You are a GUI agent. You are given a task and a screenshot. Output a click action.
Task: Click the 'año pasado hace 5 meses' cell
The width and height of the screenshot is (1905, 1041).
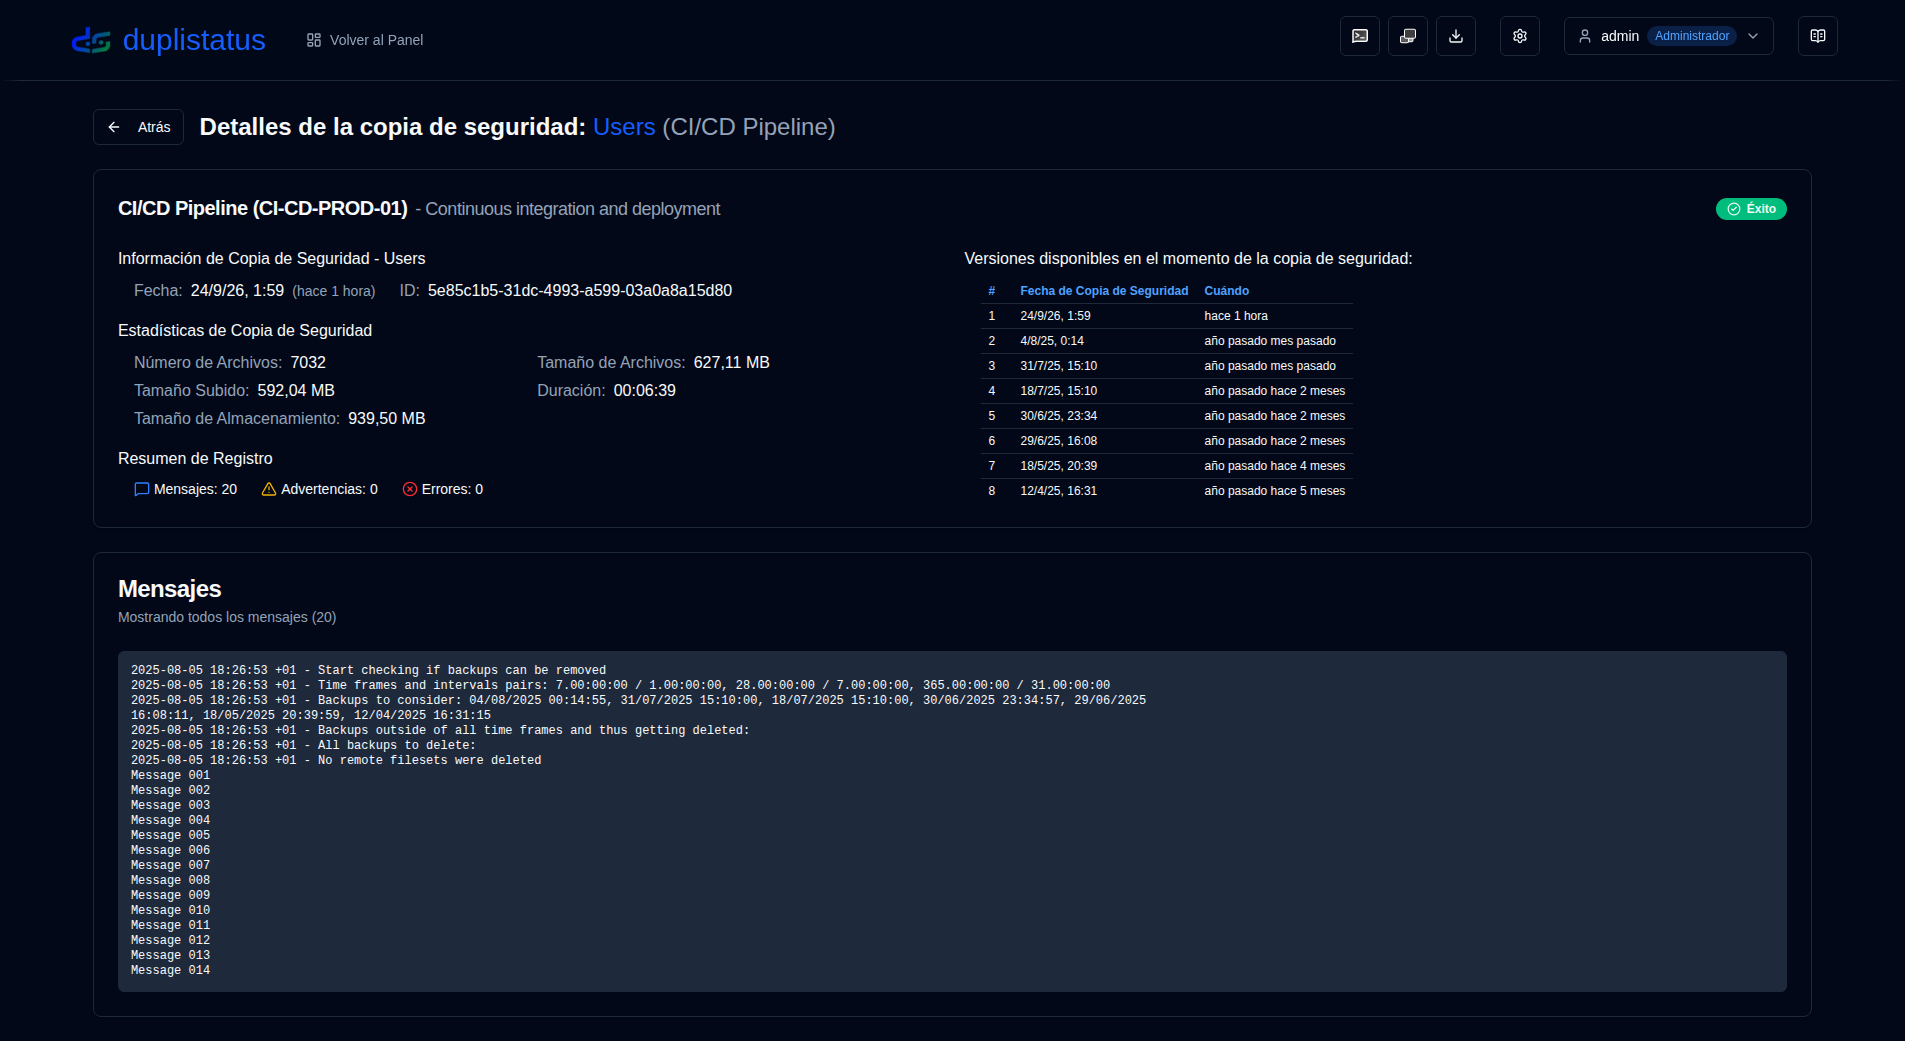tap(1275, 491)
